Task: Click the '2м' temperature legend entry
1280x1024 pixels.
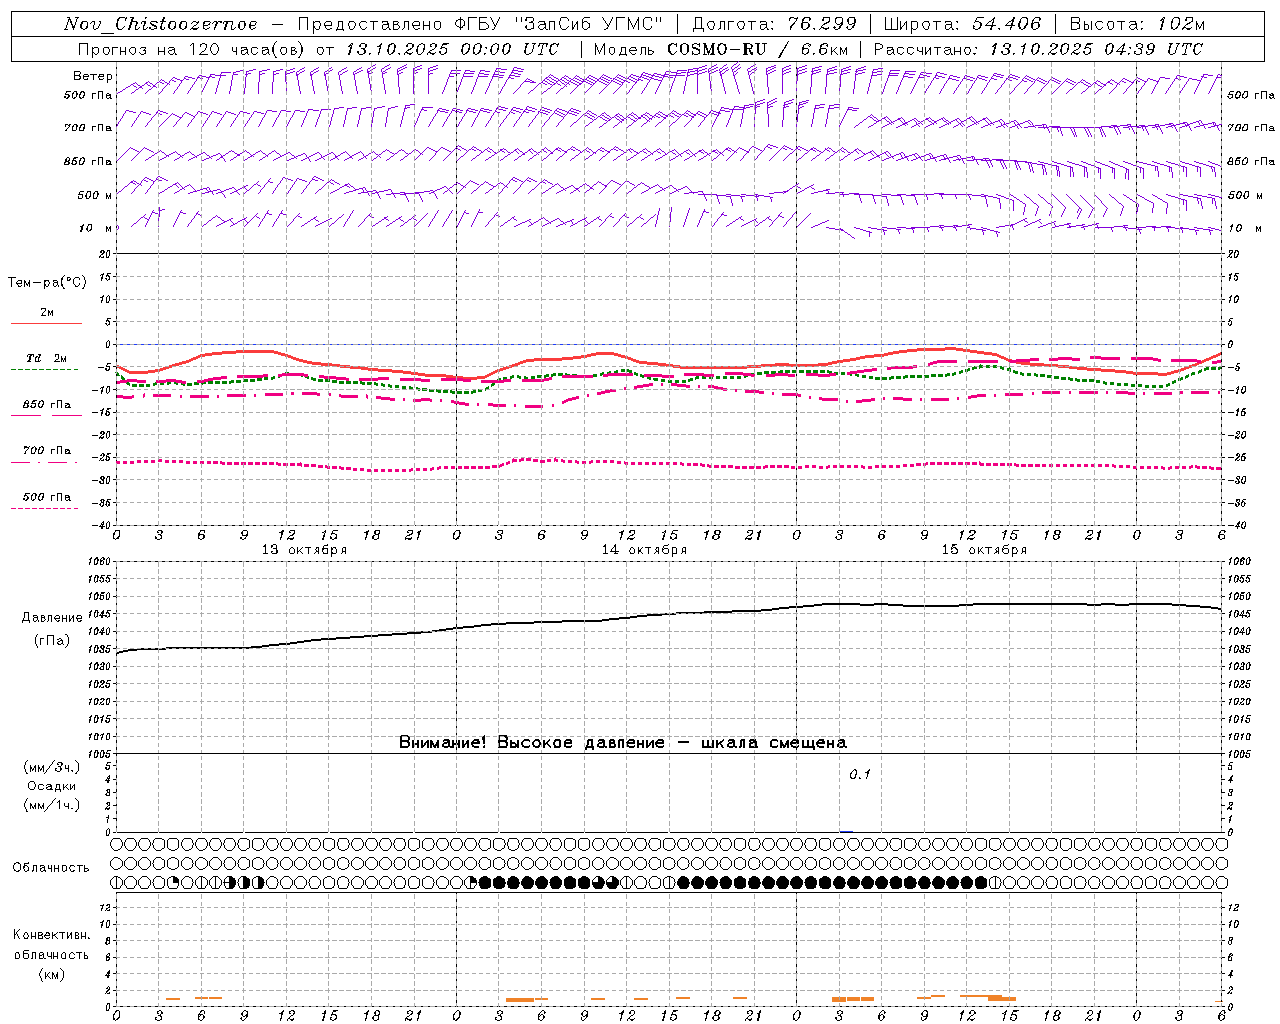Action: tap(47, 312)
